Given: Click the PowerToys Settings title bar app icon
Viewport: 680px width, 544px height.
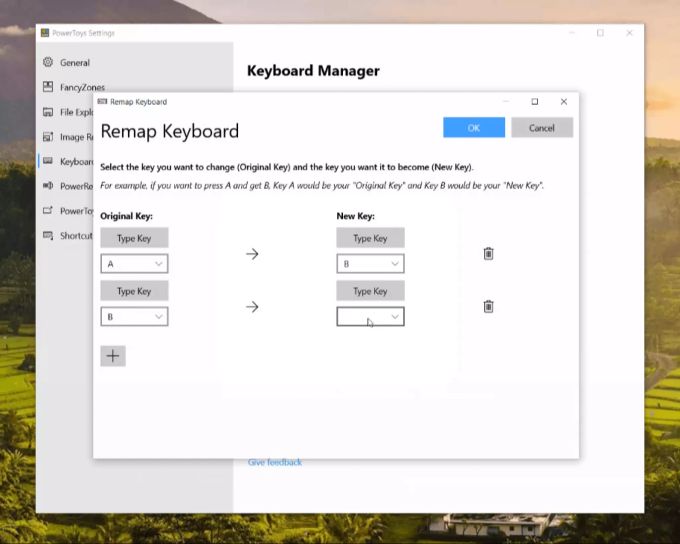Looking at the screenshot, I should [45, 33].
